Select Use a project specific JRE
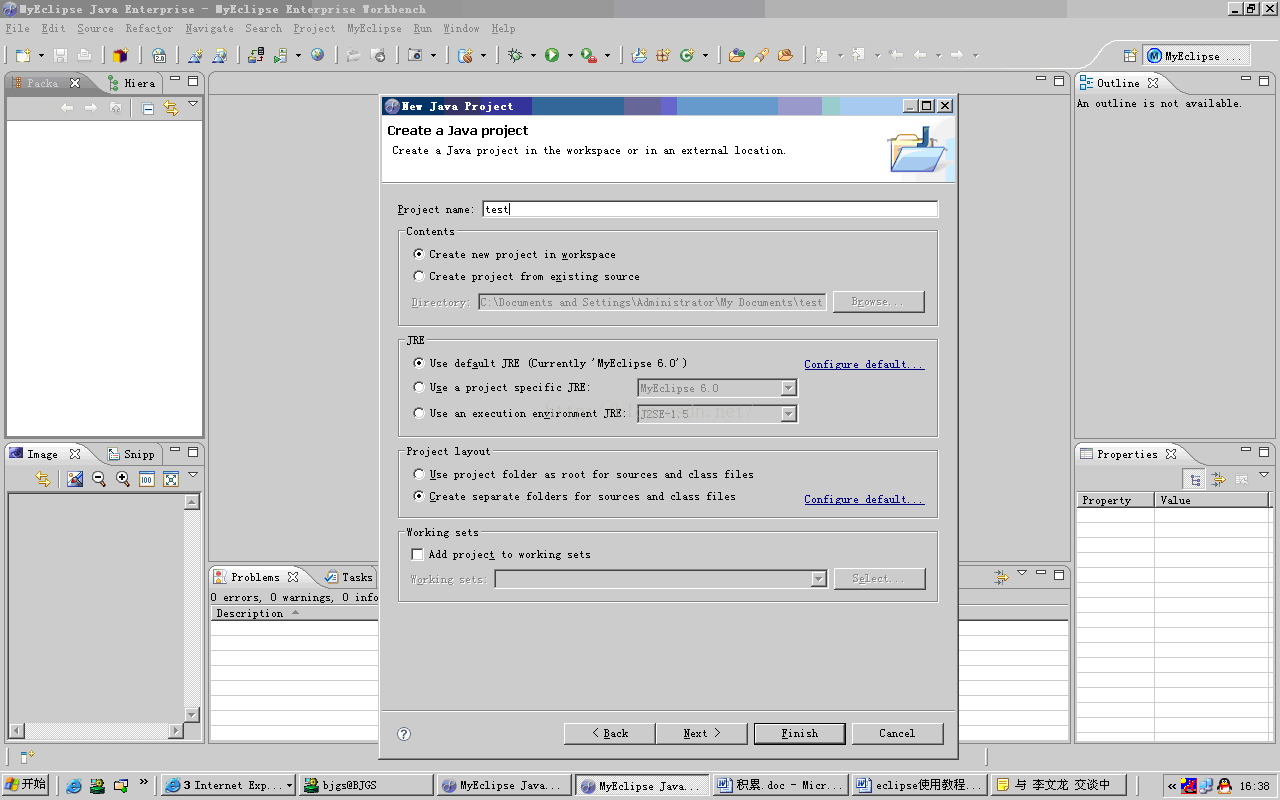The image size is (1280, 800). pos(502,387)
